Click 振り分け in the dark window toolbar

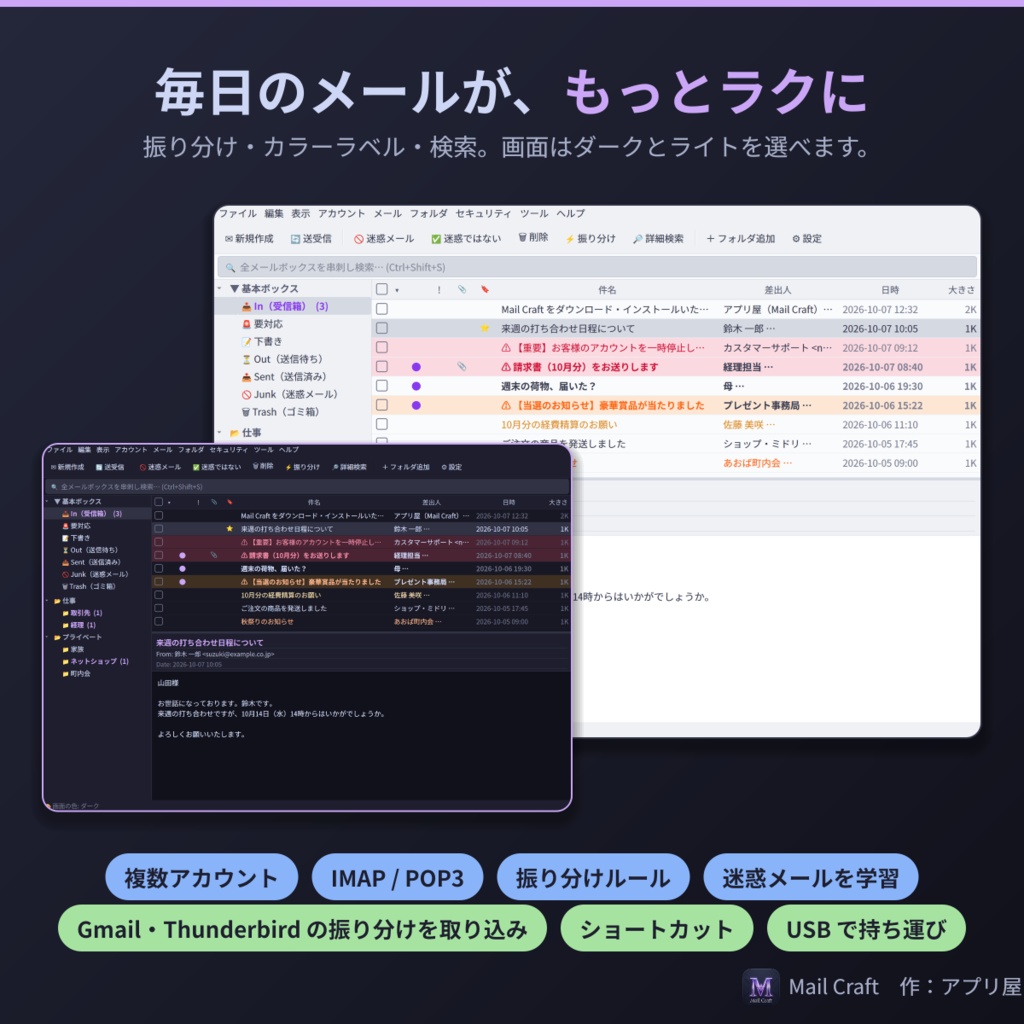(302, 467)
